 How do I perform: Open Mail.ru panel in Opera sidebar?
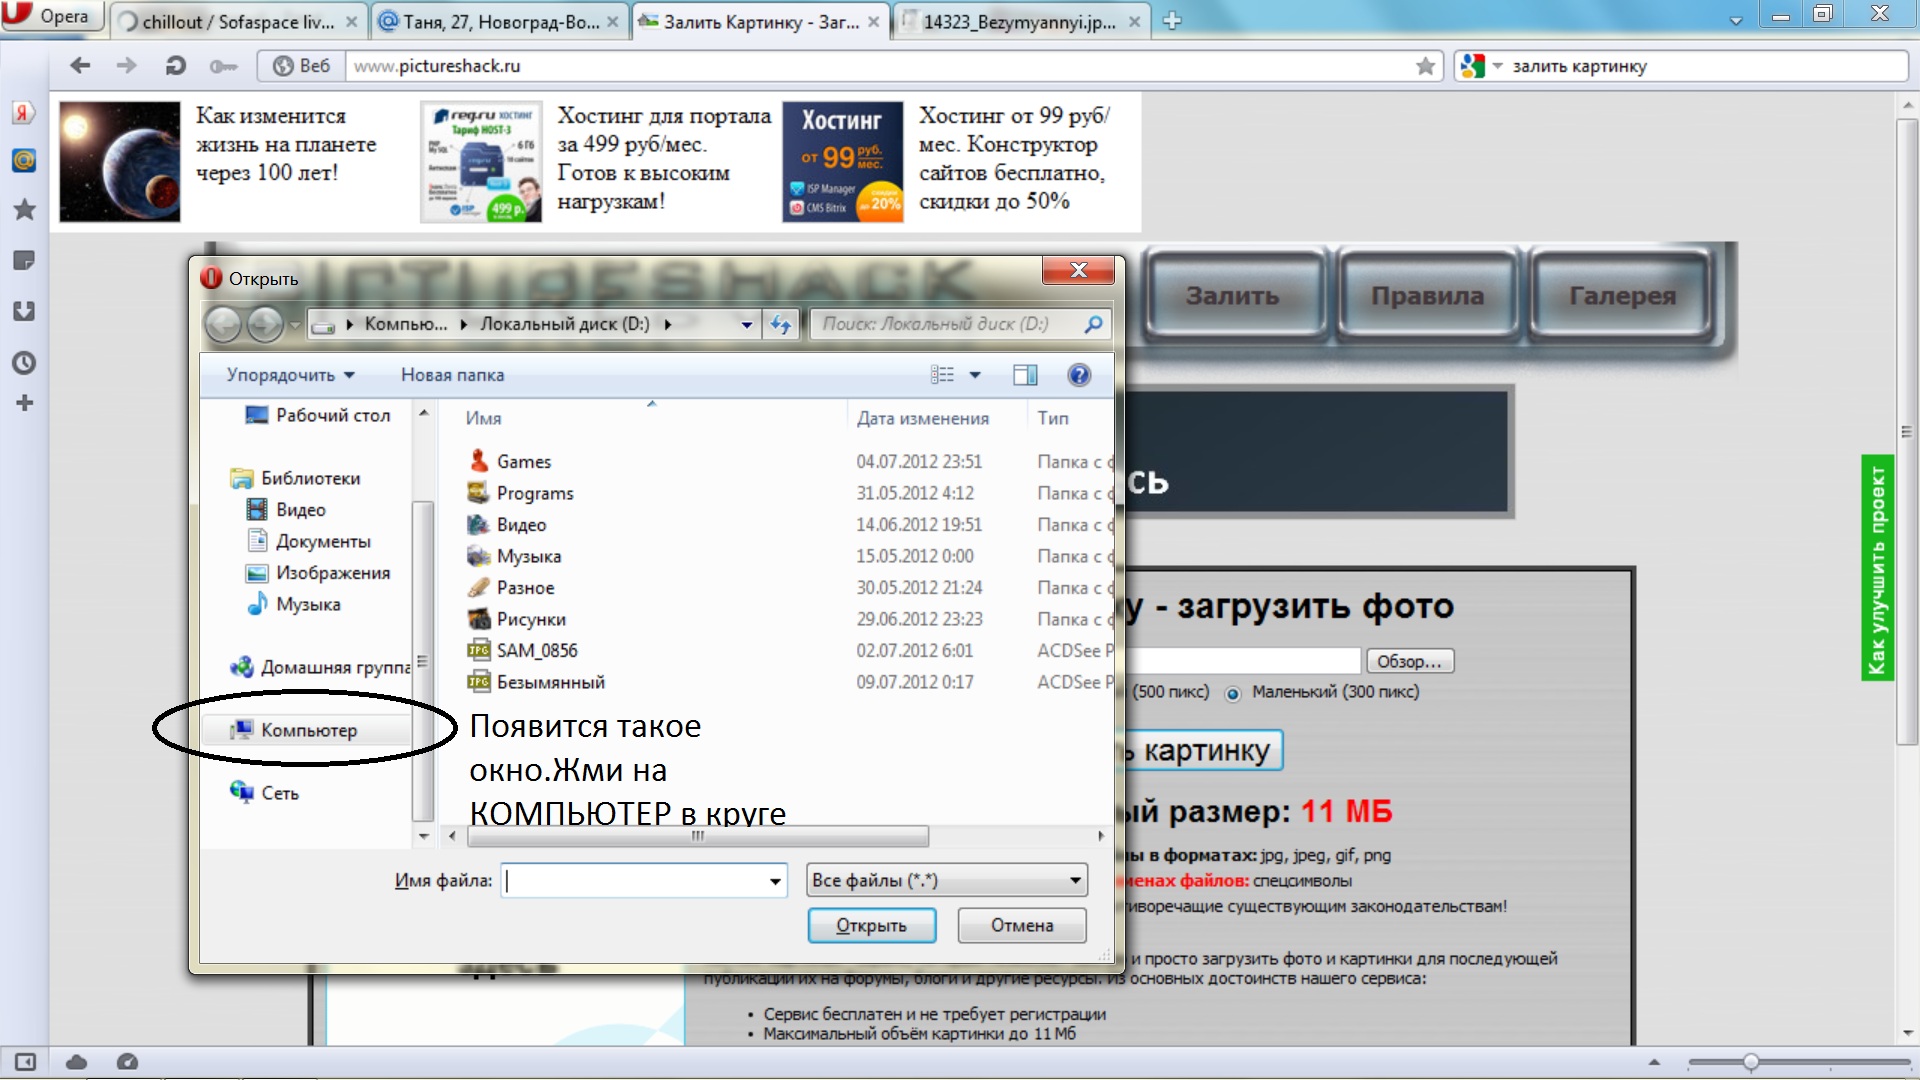pos(24,160)
